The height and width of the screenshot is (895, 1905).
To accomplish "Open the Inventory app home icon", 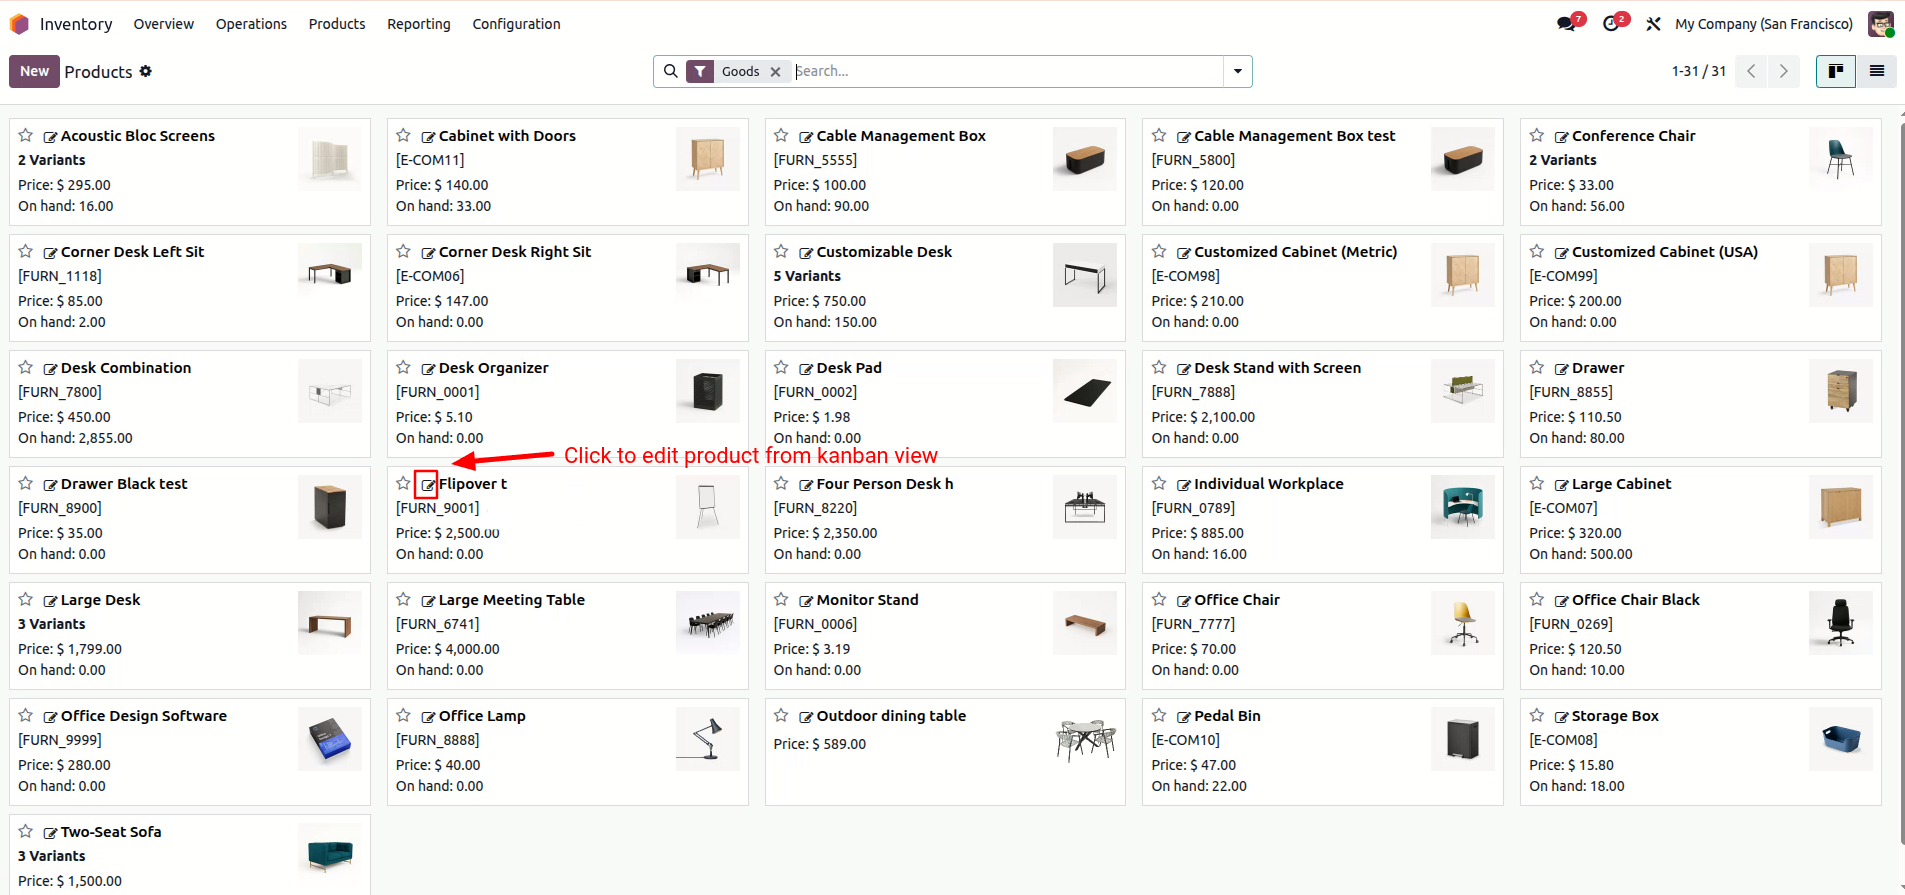I will (19, 24).
